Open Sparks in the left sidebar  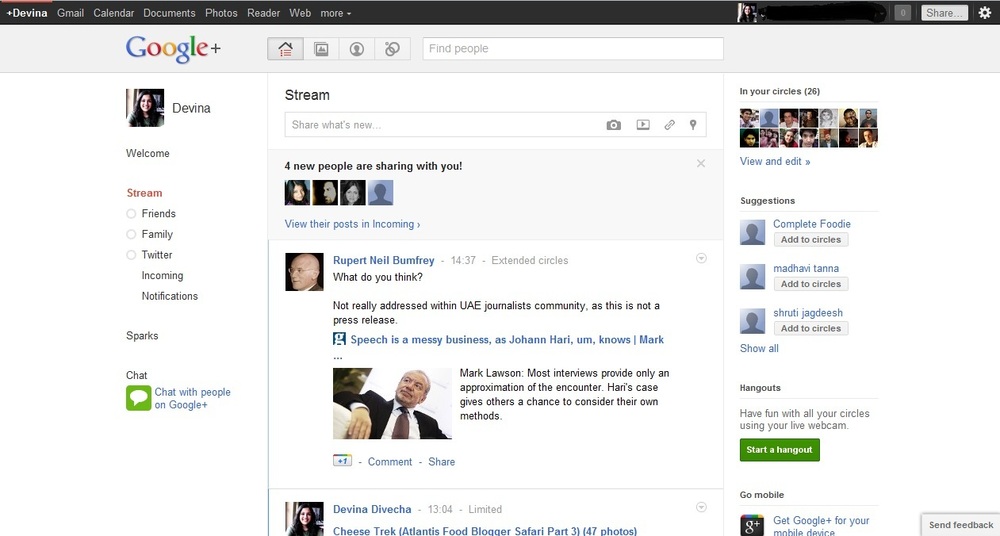(142, 336)
